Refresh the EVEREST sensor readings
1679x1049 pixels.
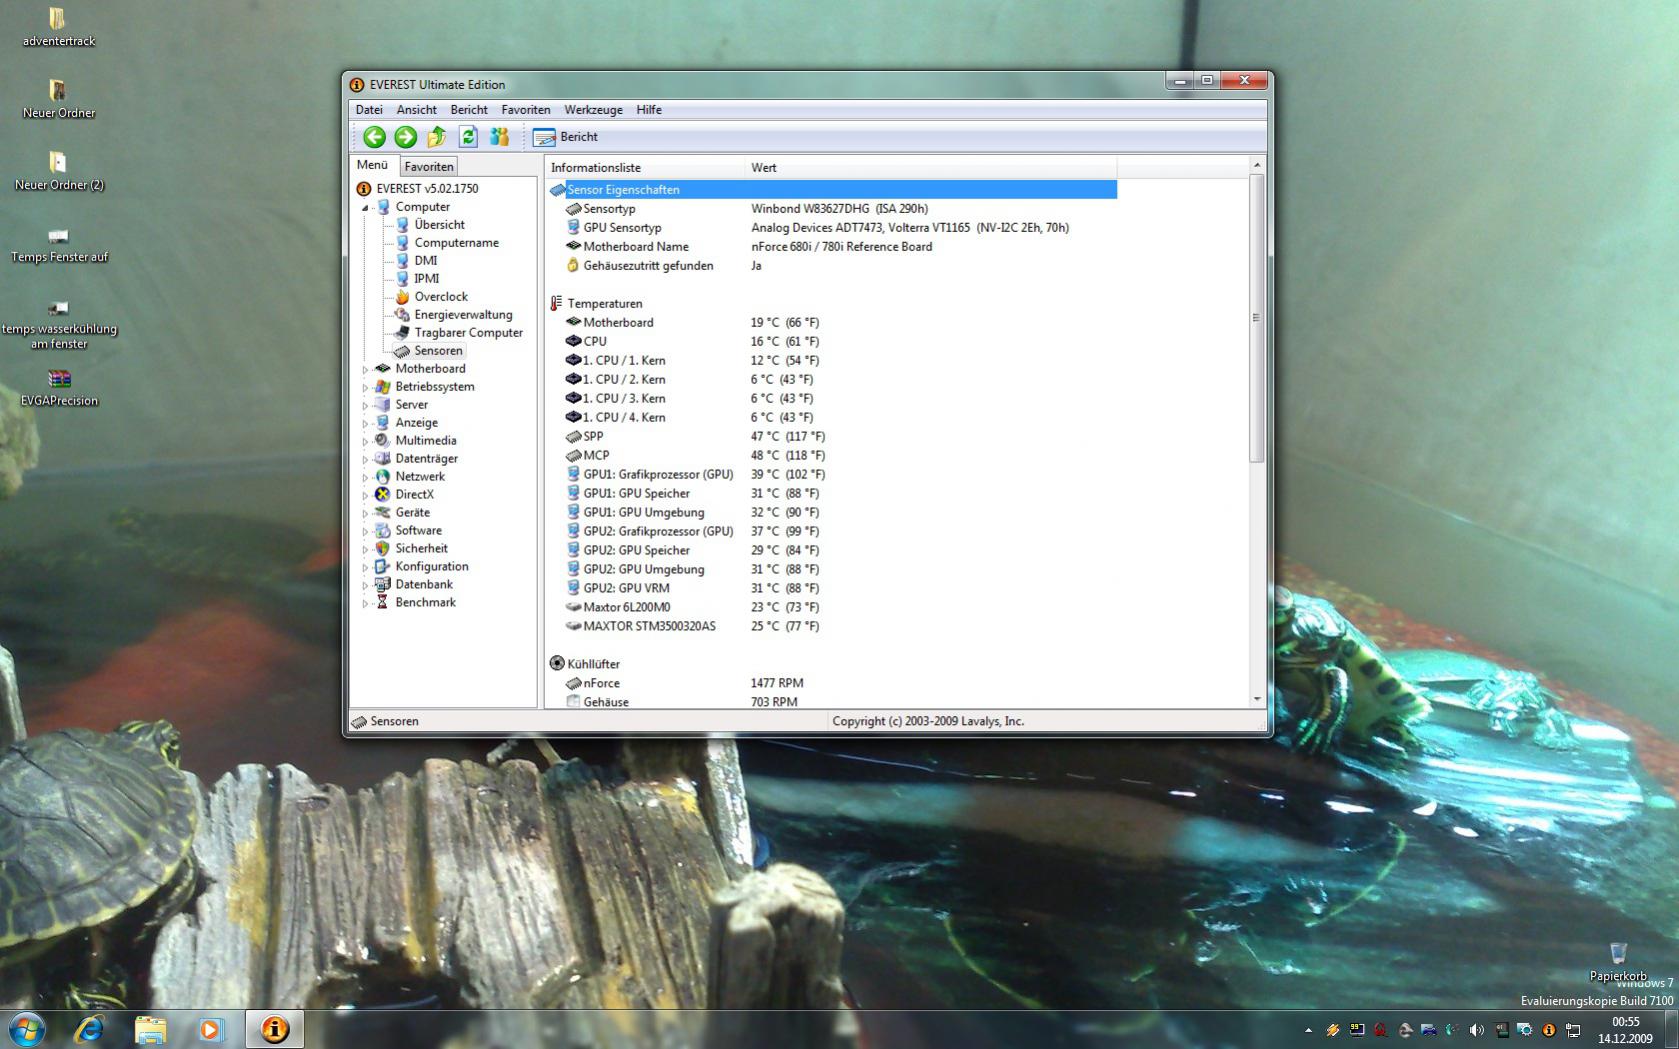click(x=468, y=137)
